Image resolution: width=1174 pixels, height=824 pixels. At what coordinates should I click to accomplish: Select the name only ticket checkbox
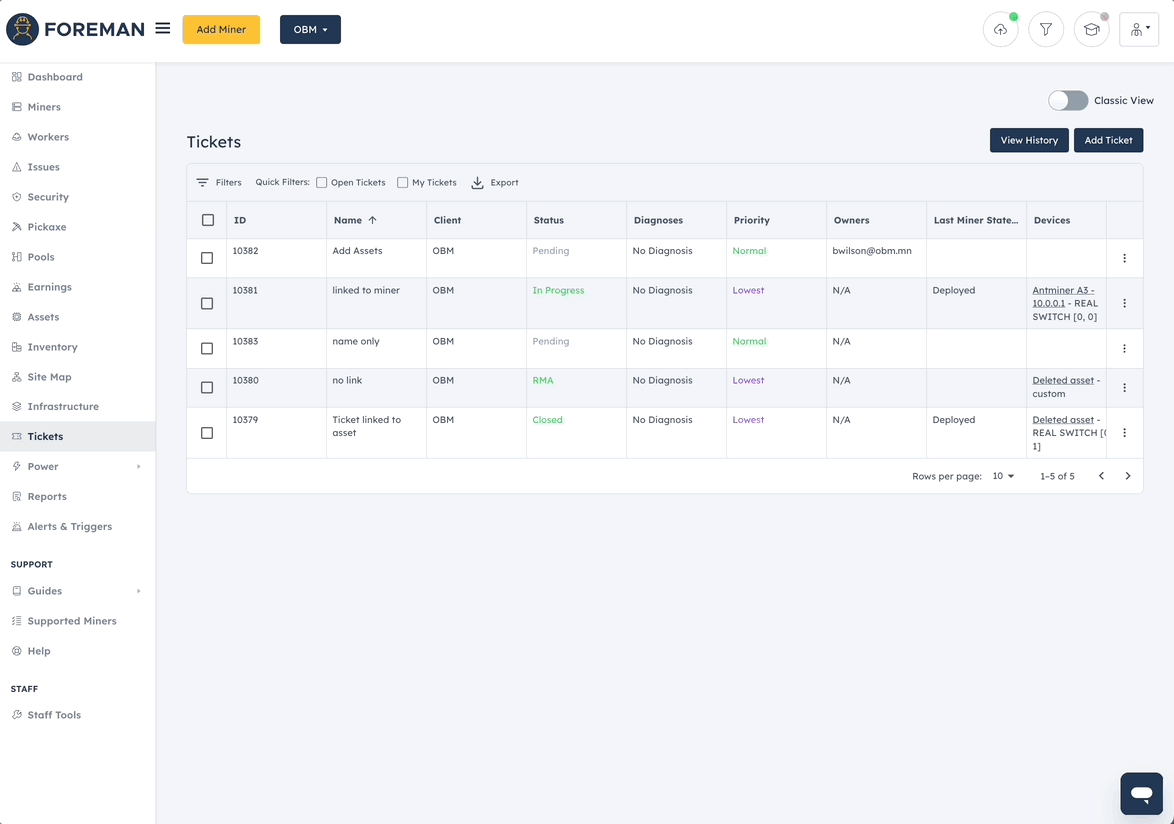(207, 349)
